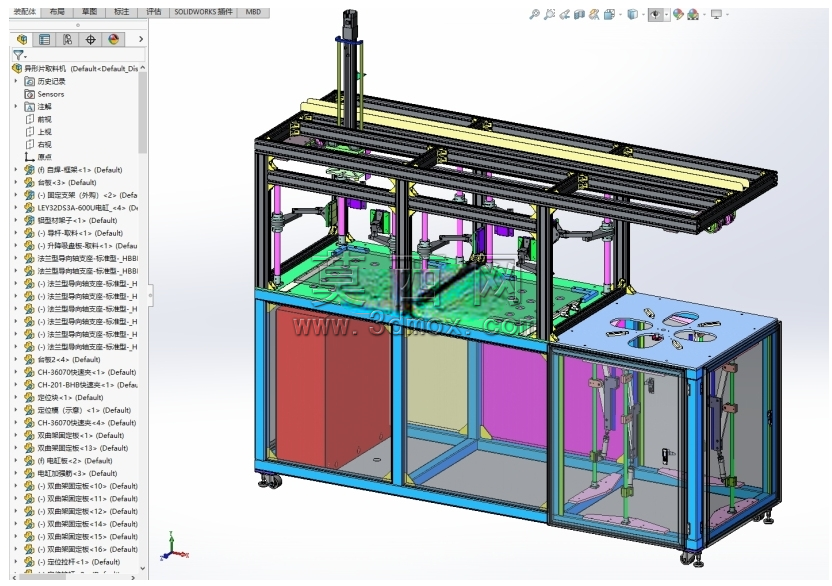Switch to the SOLIDWORKS 插件 tab
This screenshot has width=832, height=586.
[204, 11]
